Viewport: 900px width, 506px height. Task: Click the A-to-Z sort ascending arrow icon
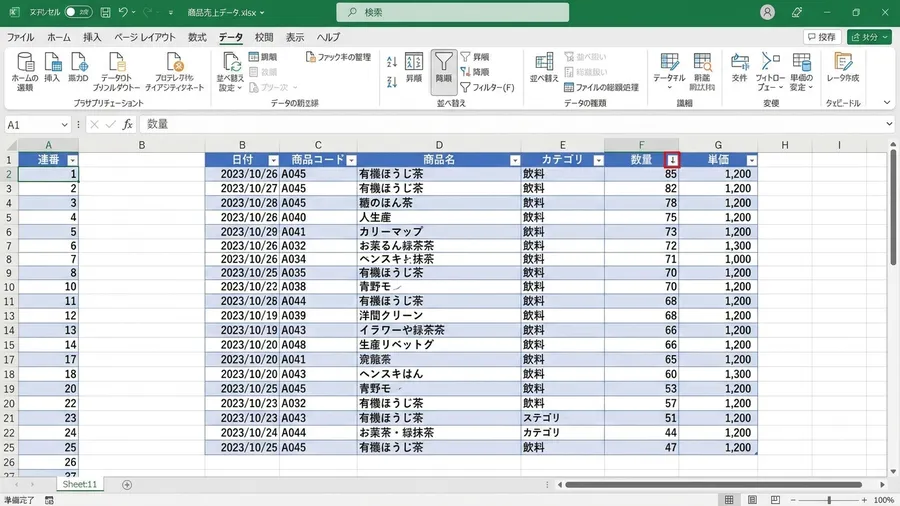click(392, 62)
